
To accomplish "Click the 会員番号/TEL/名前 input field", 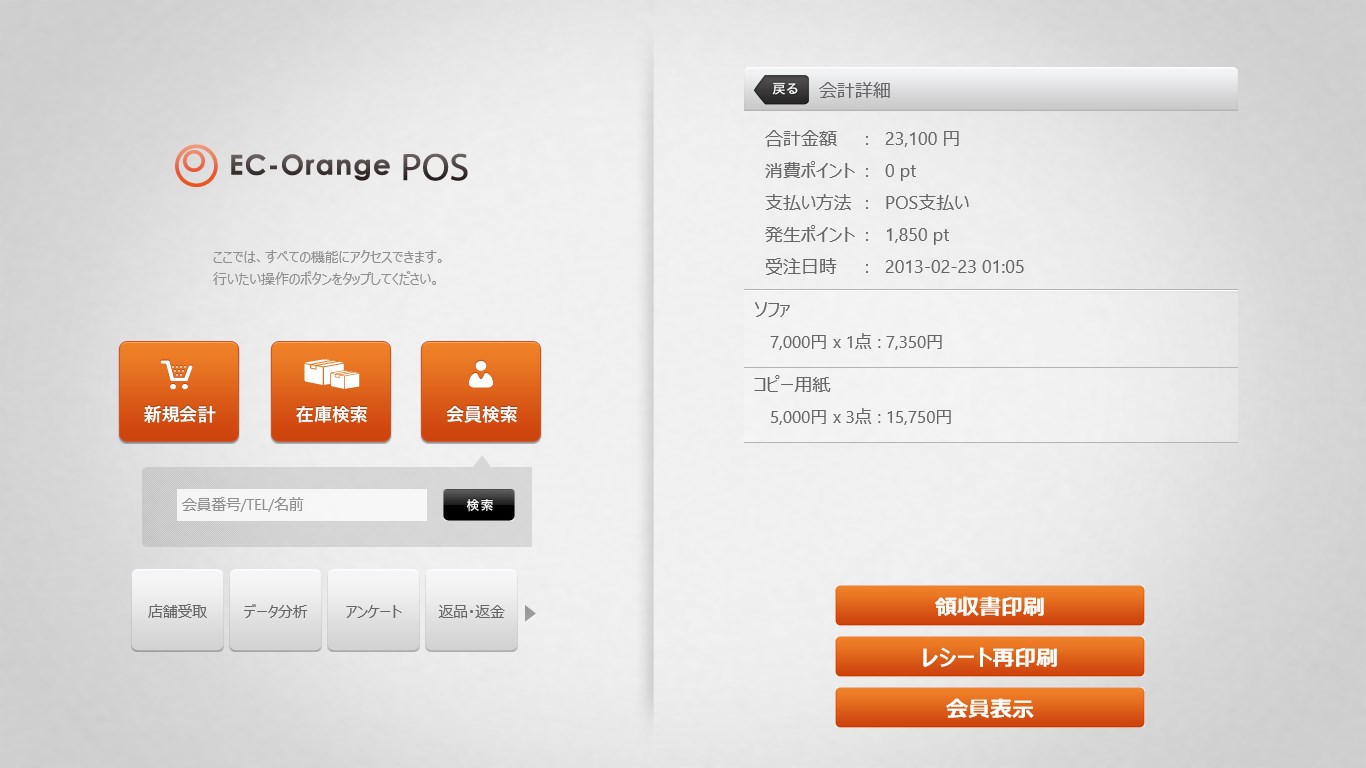I will (300, 505).
